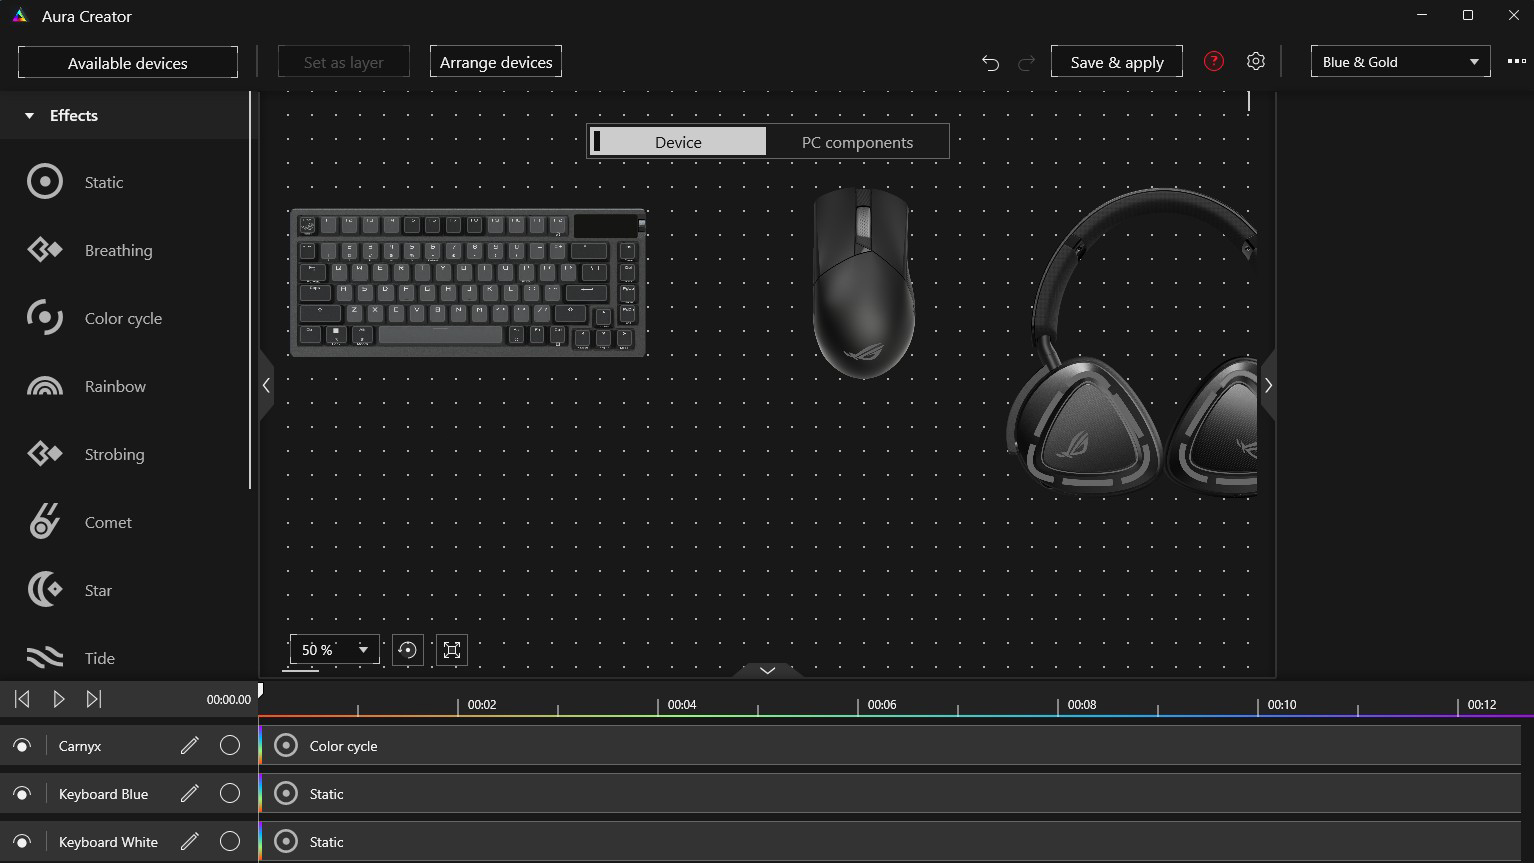Play the lighting timeline
1534x863 pixels.
pos(59,699)
